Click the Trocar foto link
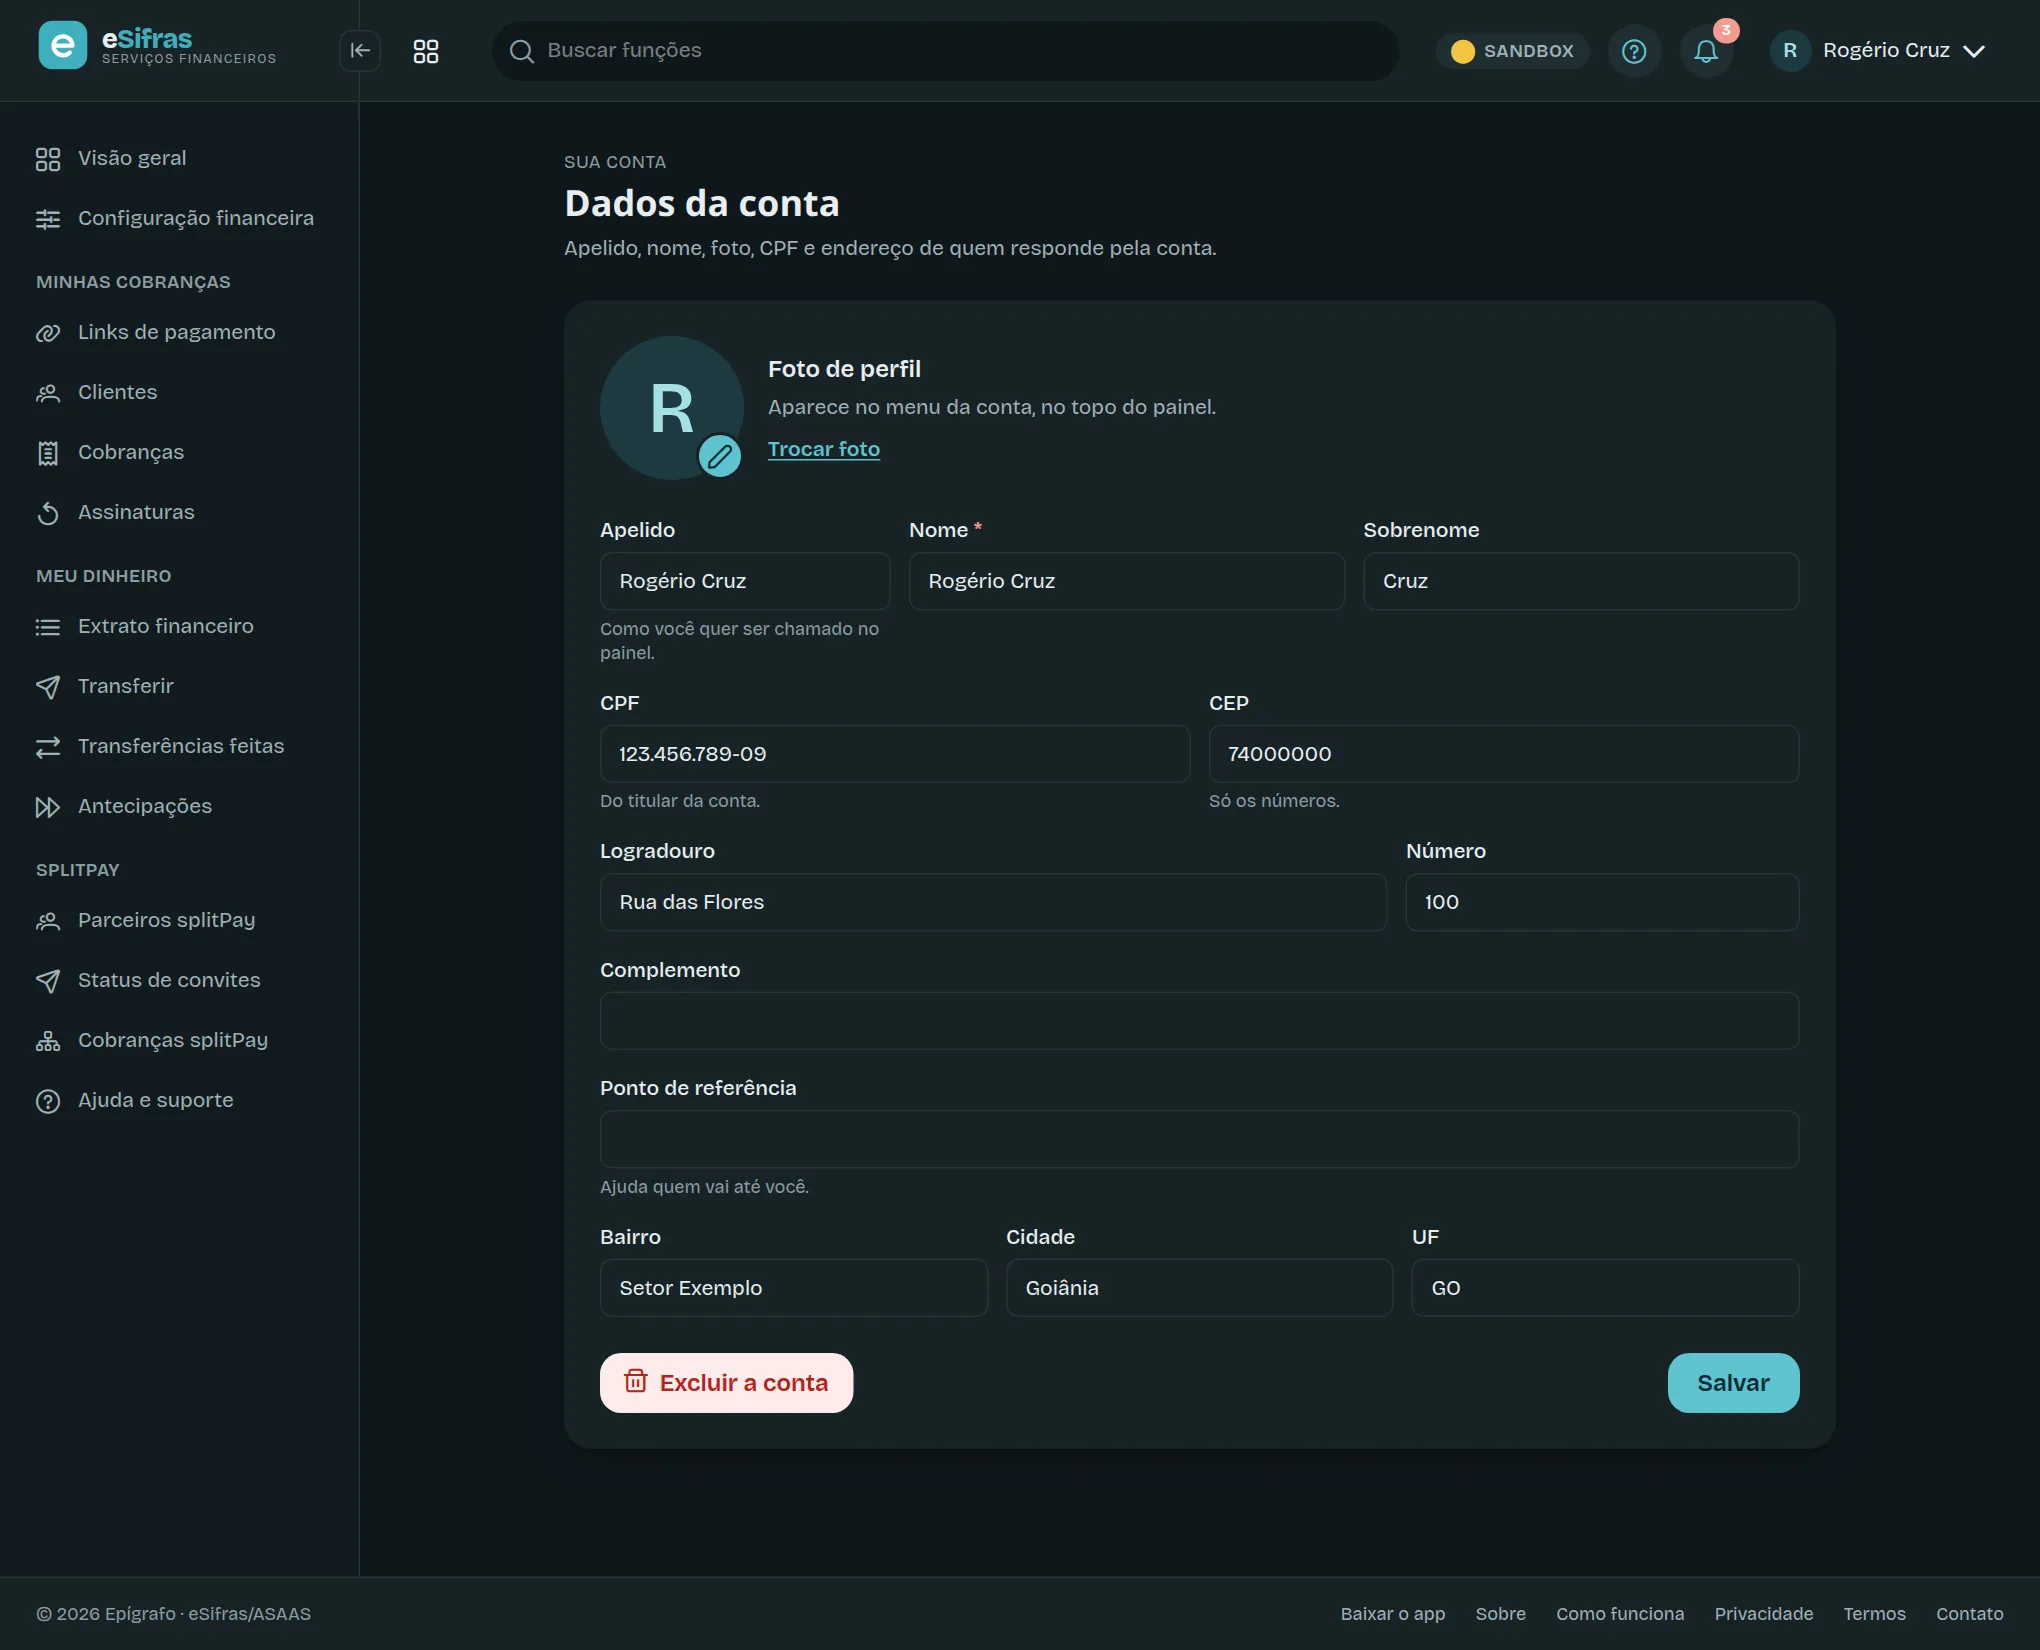2040x1650 pixels. 824,449
